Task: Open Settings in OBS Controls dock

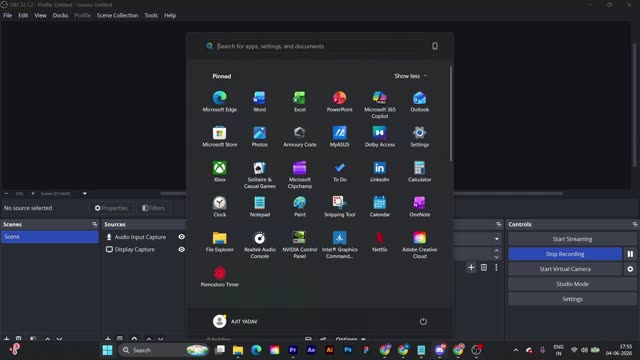Action: click(x=572, y=299)
